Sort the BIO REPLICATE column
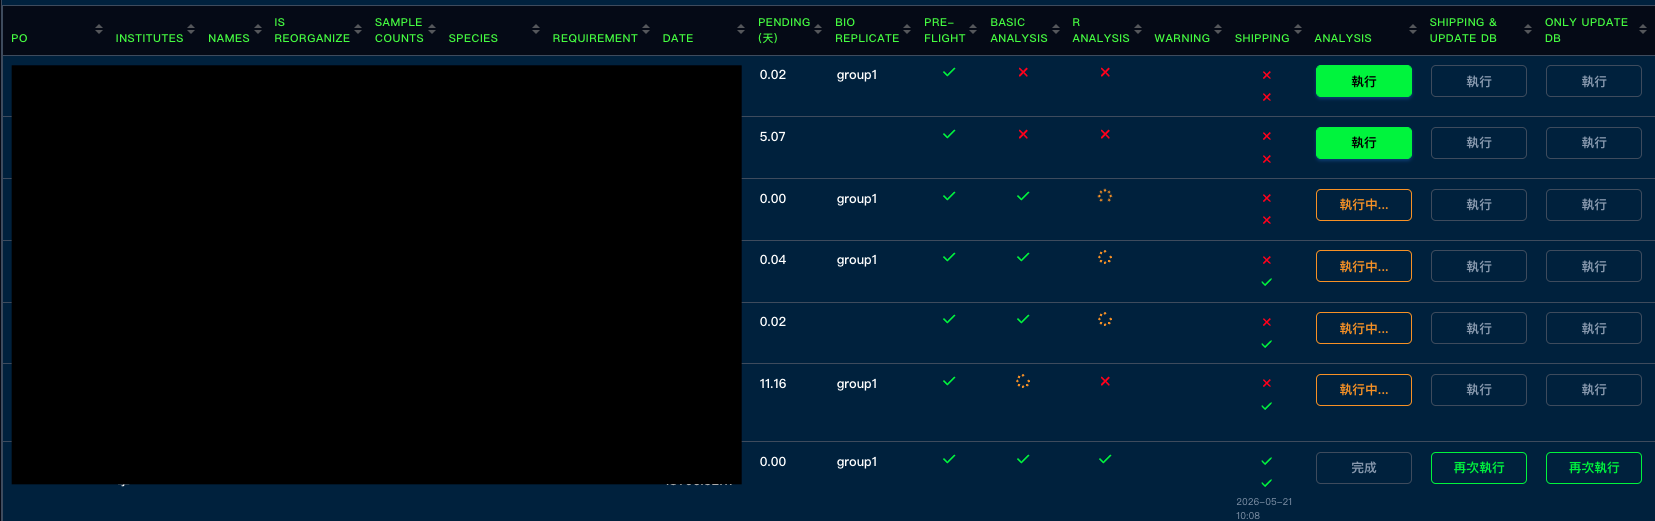This screenshot has width=1655, height=521. click(x=907, y=29)
